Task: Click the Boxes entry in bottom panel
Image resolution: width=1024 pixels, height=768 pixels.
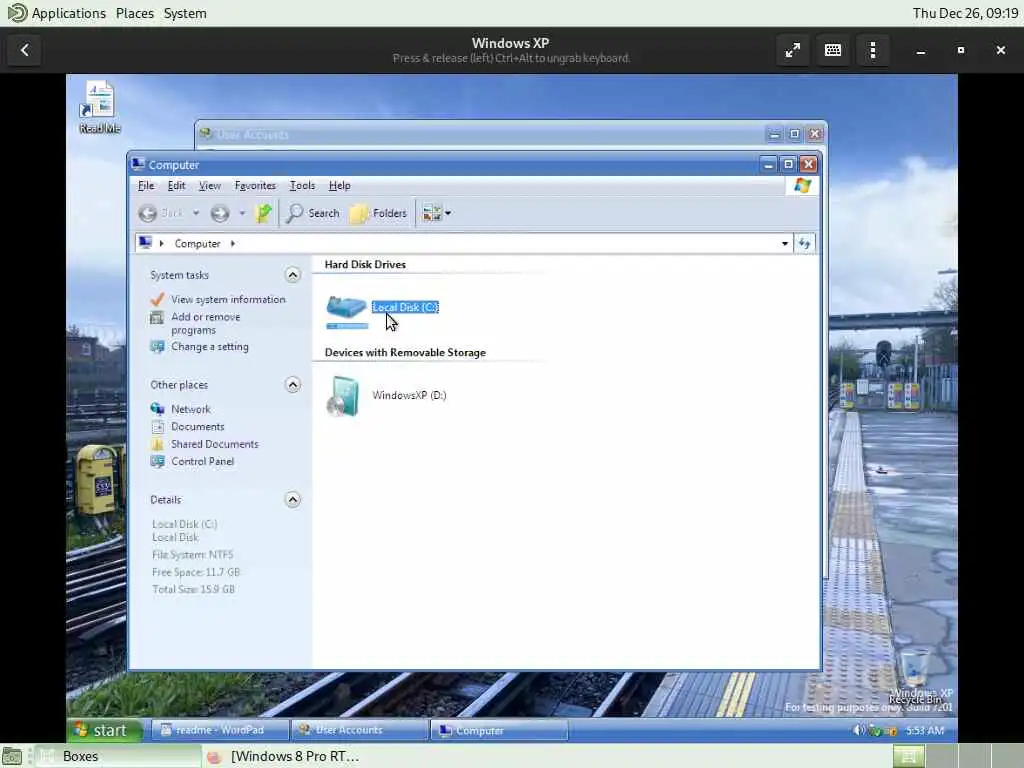Action: [118, 756]
